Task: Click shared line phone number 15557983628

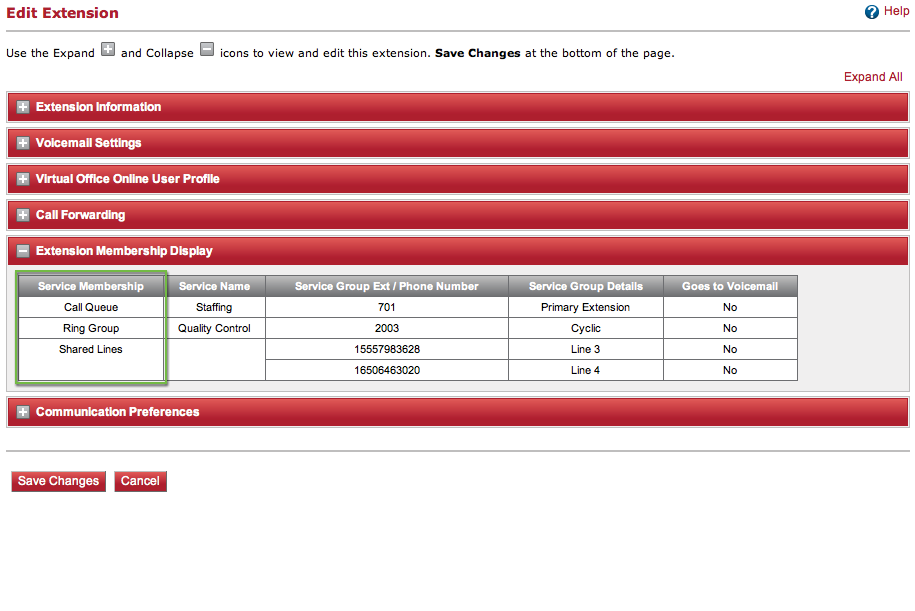Action: 387,349
